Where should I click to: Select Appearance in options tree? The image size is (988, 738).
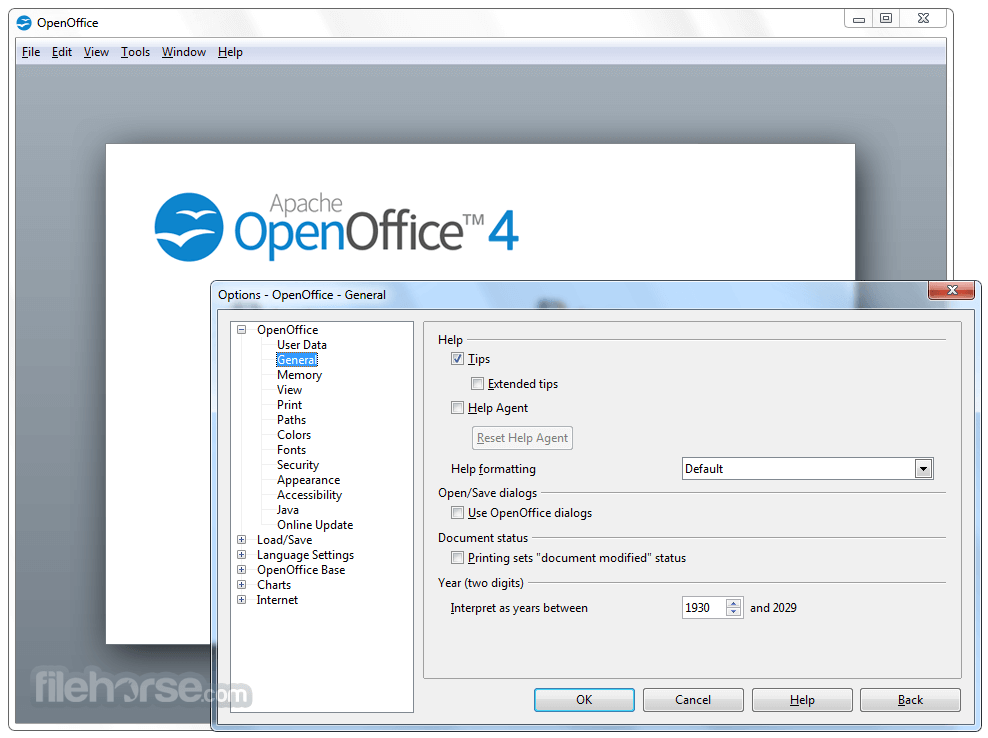pyautogui.click(x=308, y=480)
